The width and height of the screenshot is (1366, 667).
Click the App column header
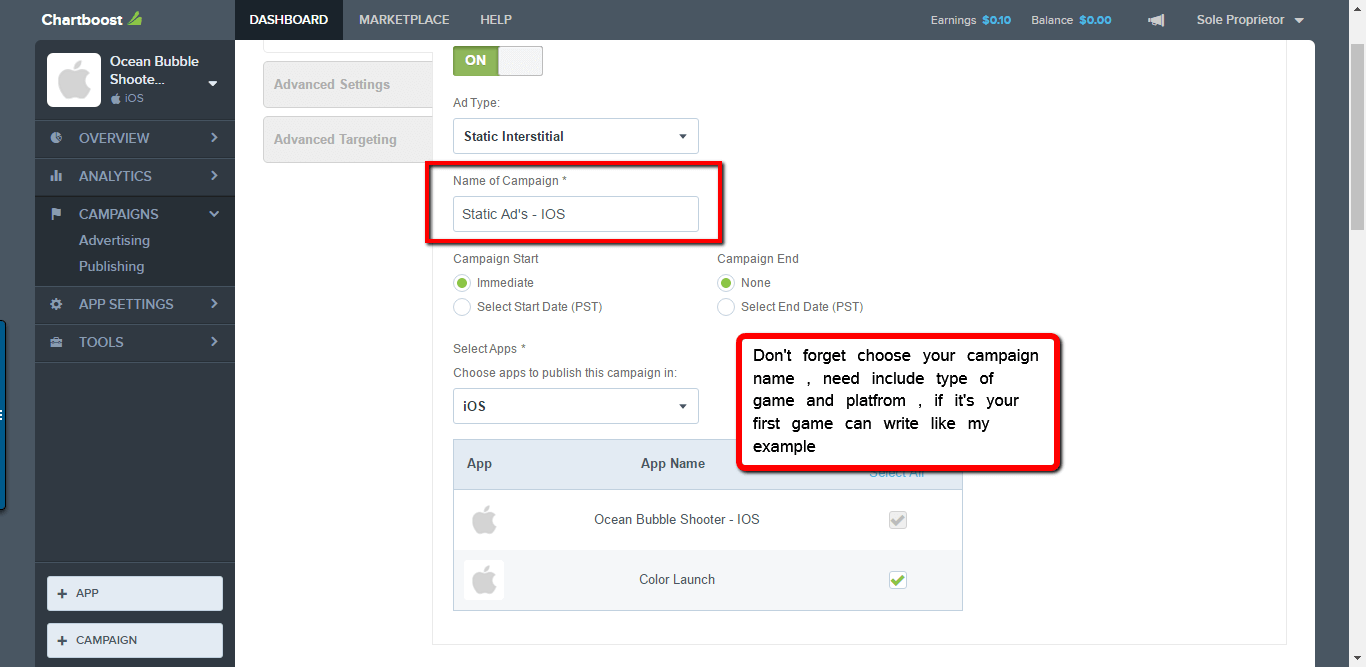(479, 464)
